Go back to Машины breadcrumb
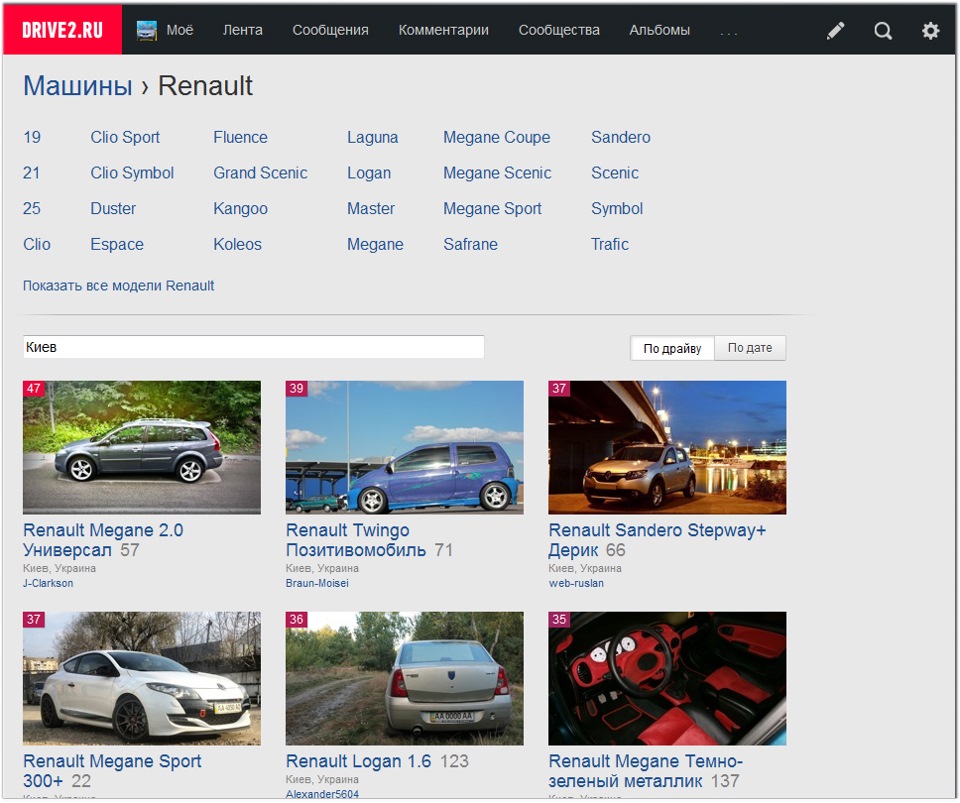This screenshot has width=960, height=803. pyautogui.click(x=78, y=86)
